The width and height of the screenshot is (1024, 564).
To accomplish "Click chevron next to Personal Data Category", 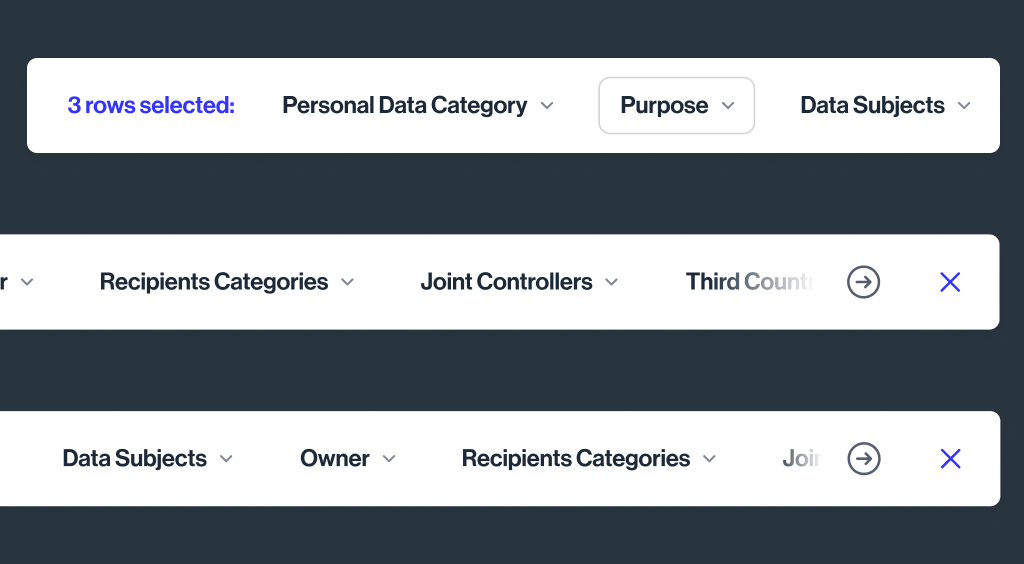I will click(x=547, y=106).
